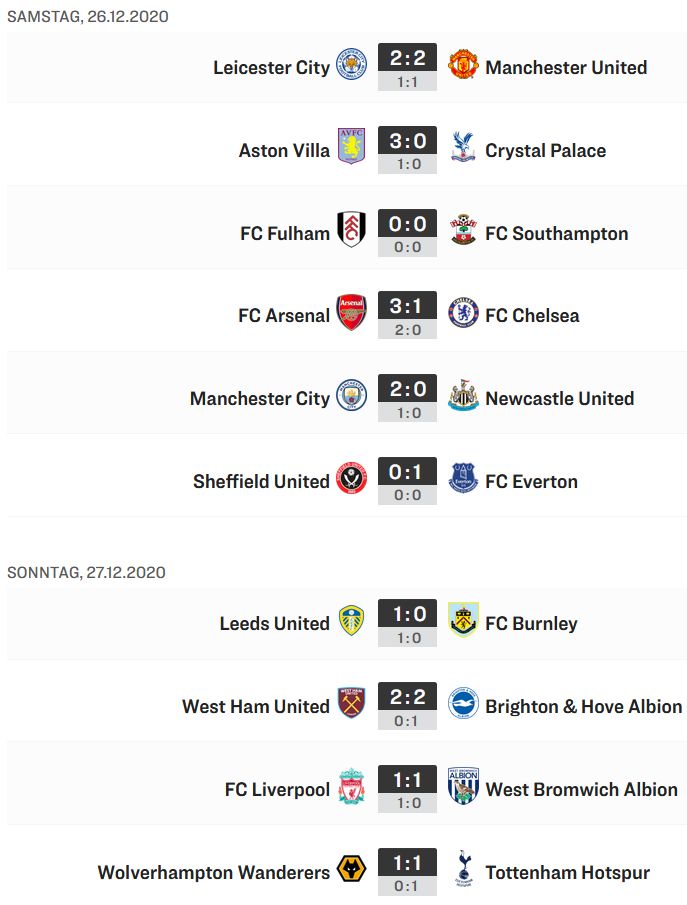The width and height of the screenshot is (687, 905).
Task: Open the FC Chelsea team link
Action: pyautogui.click(x=532, y=316)
